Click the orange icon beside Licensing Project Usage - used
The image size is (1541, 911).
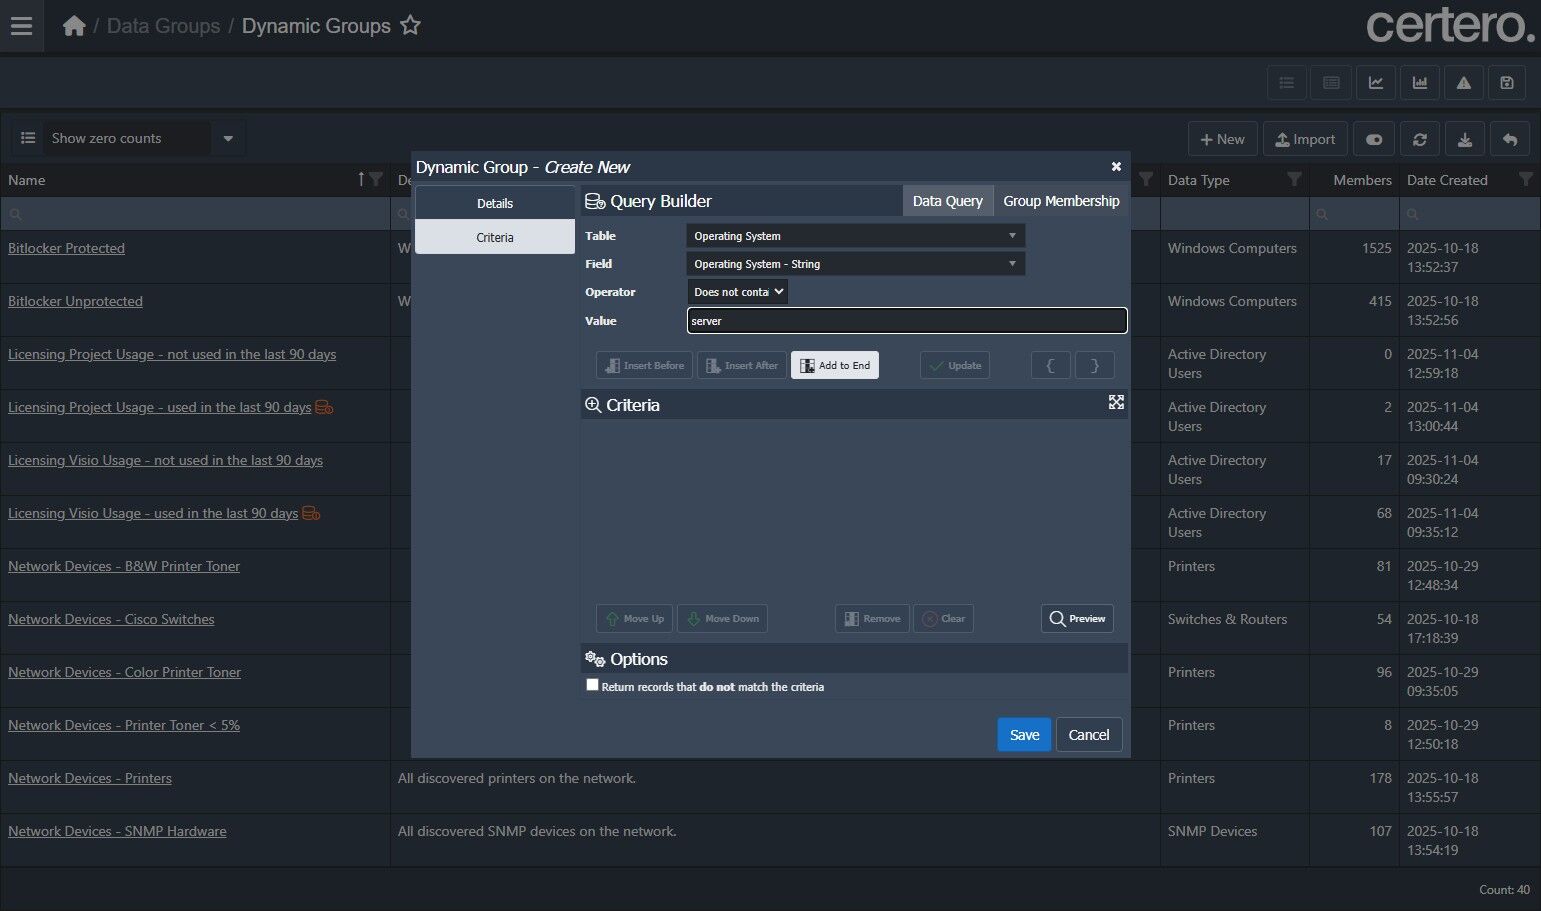click(x=324, y=407)
